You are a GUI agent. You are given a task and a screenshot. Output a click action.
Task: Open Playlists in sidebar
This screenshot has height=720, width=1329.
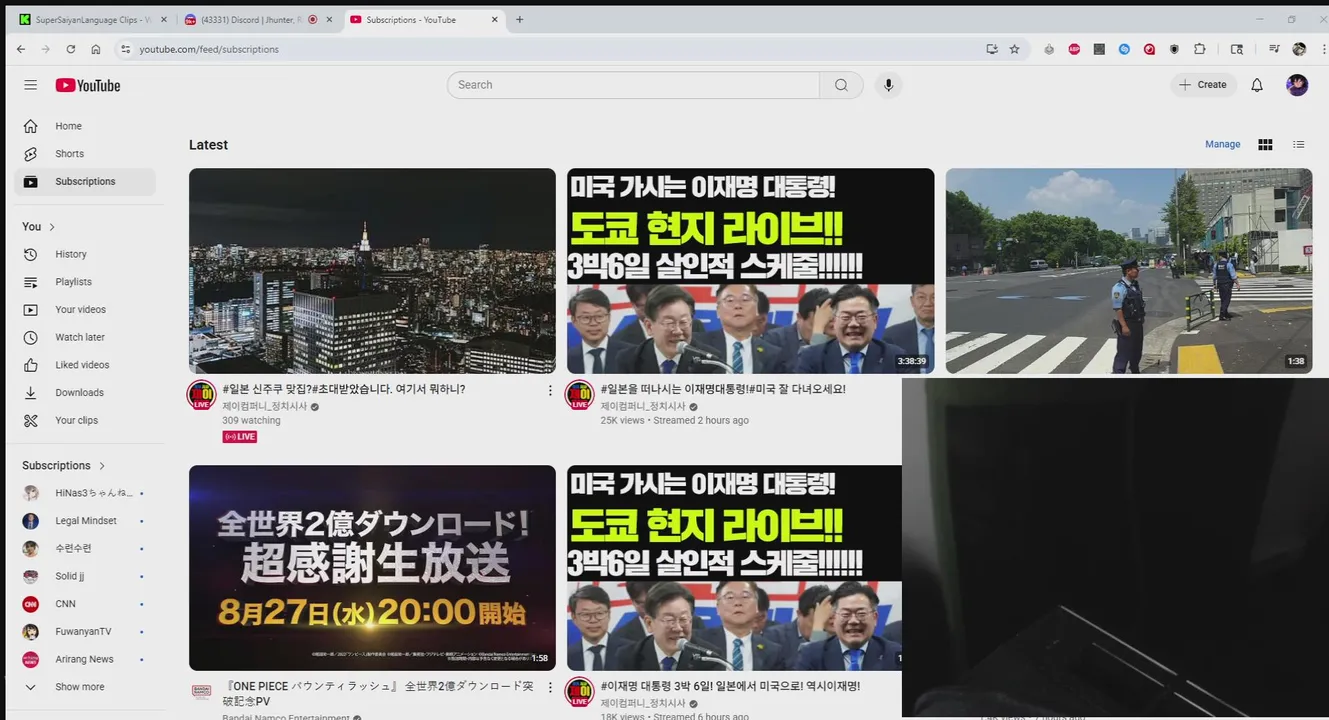(x=85, y=282)
